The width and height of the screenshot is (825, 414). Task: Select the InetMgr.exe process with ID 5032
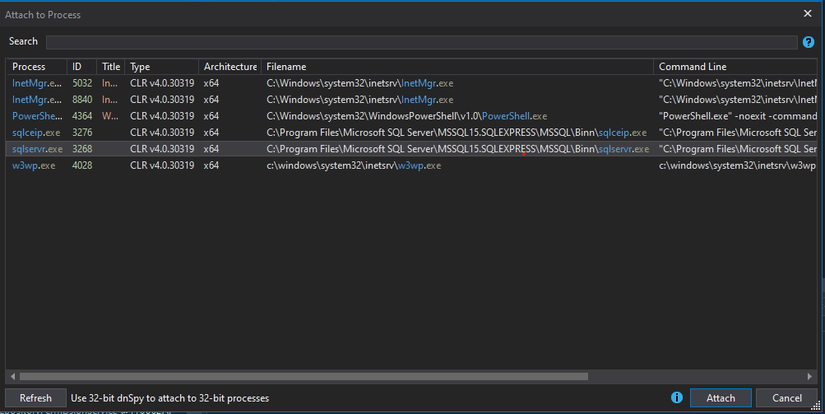pos(37,84)
